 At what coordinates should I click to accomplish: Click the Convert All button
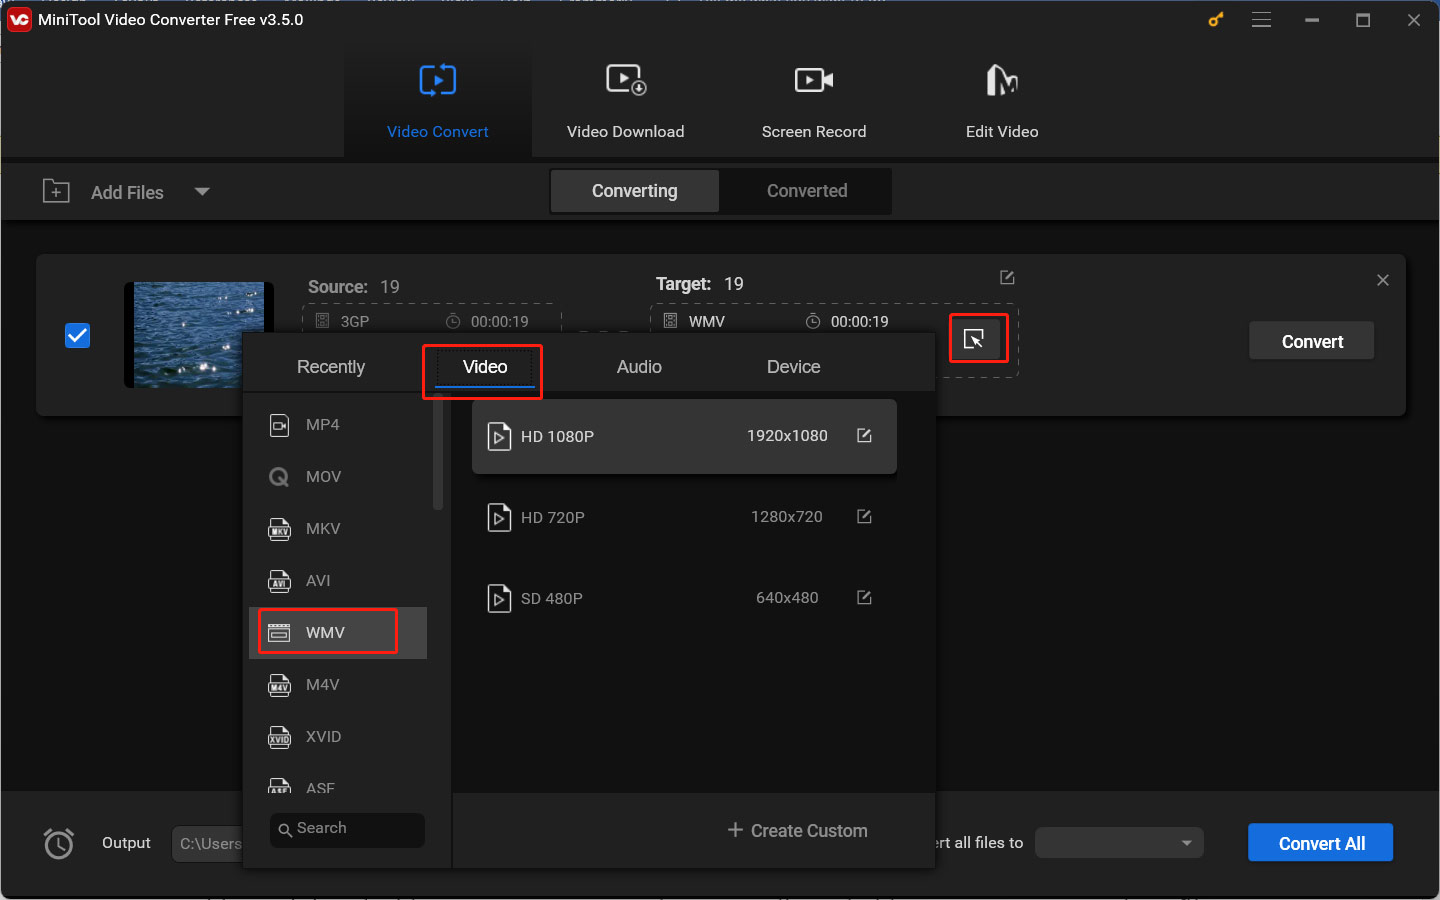1320,843
